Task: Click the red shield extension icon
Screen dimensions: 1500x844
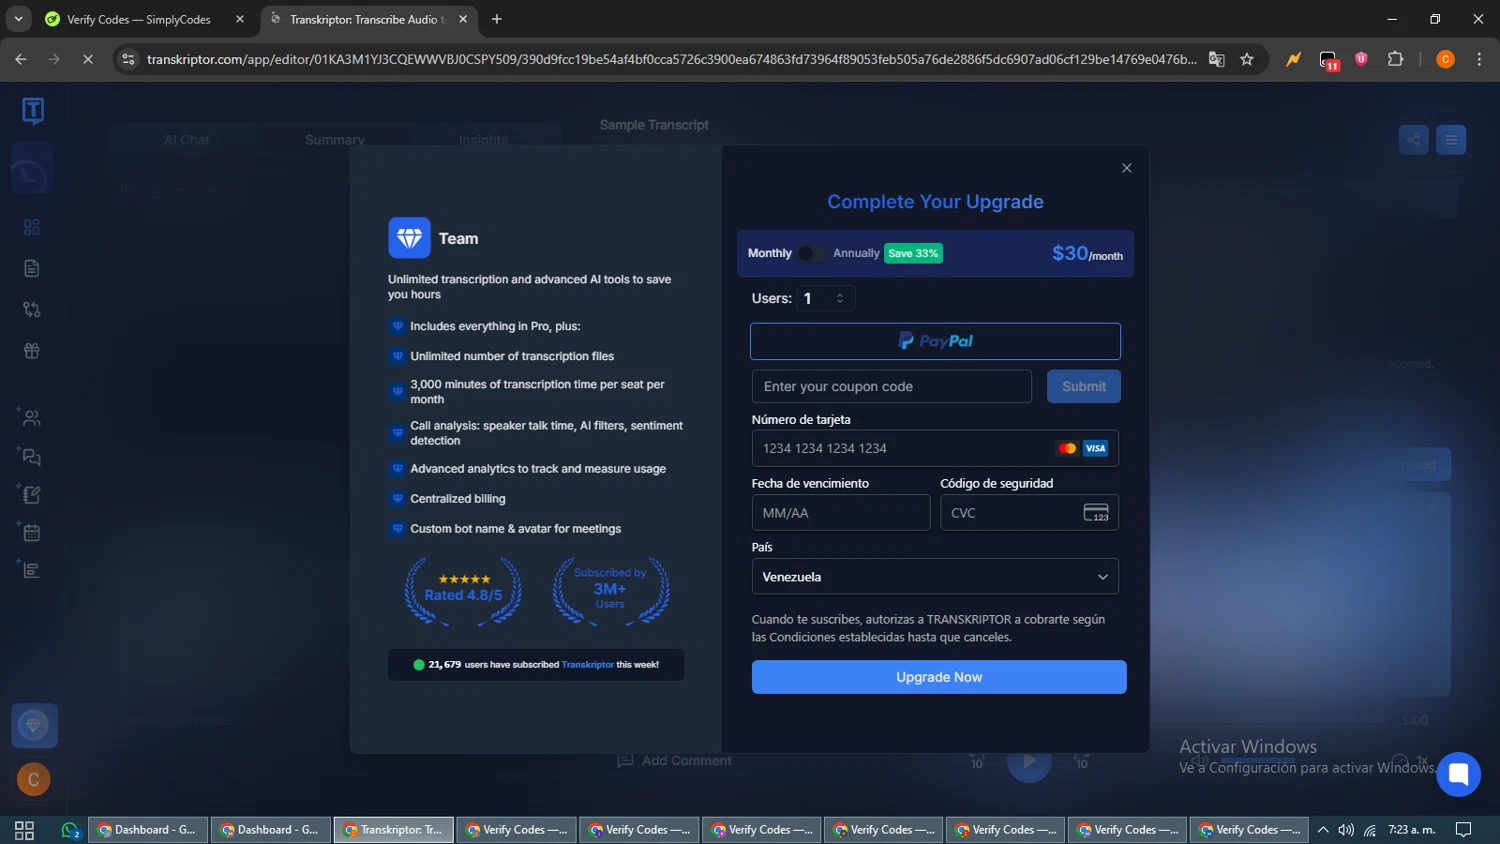Action: (1361, 59)
